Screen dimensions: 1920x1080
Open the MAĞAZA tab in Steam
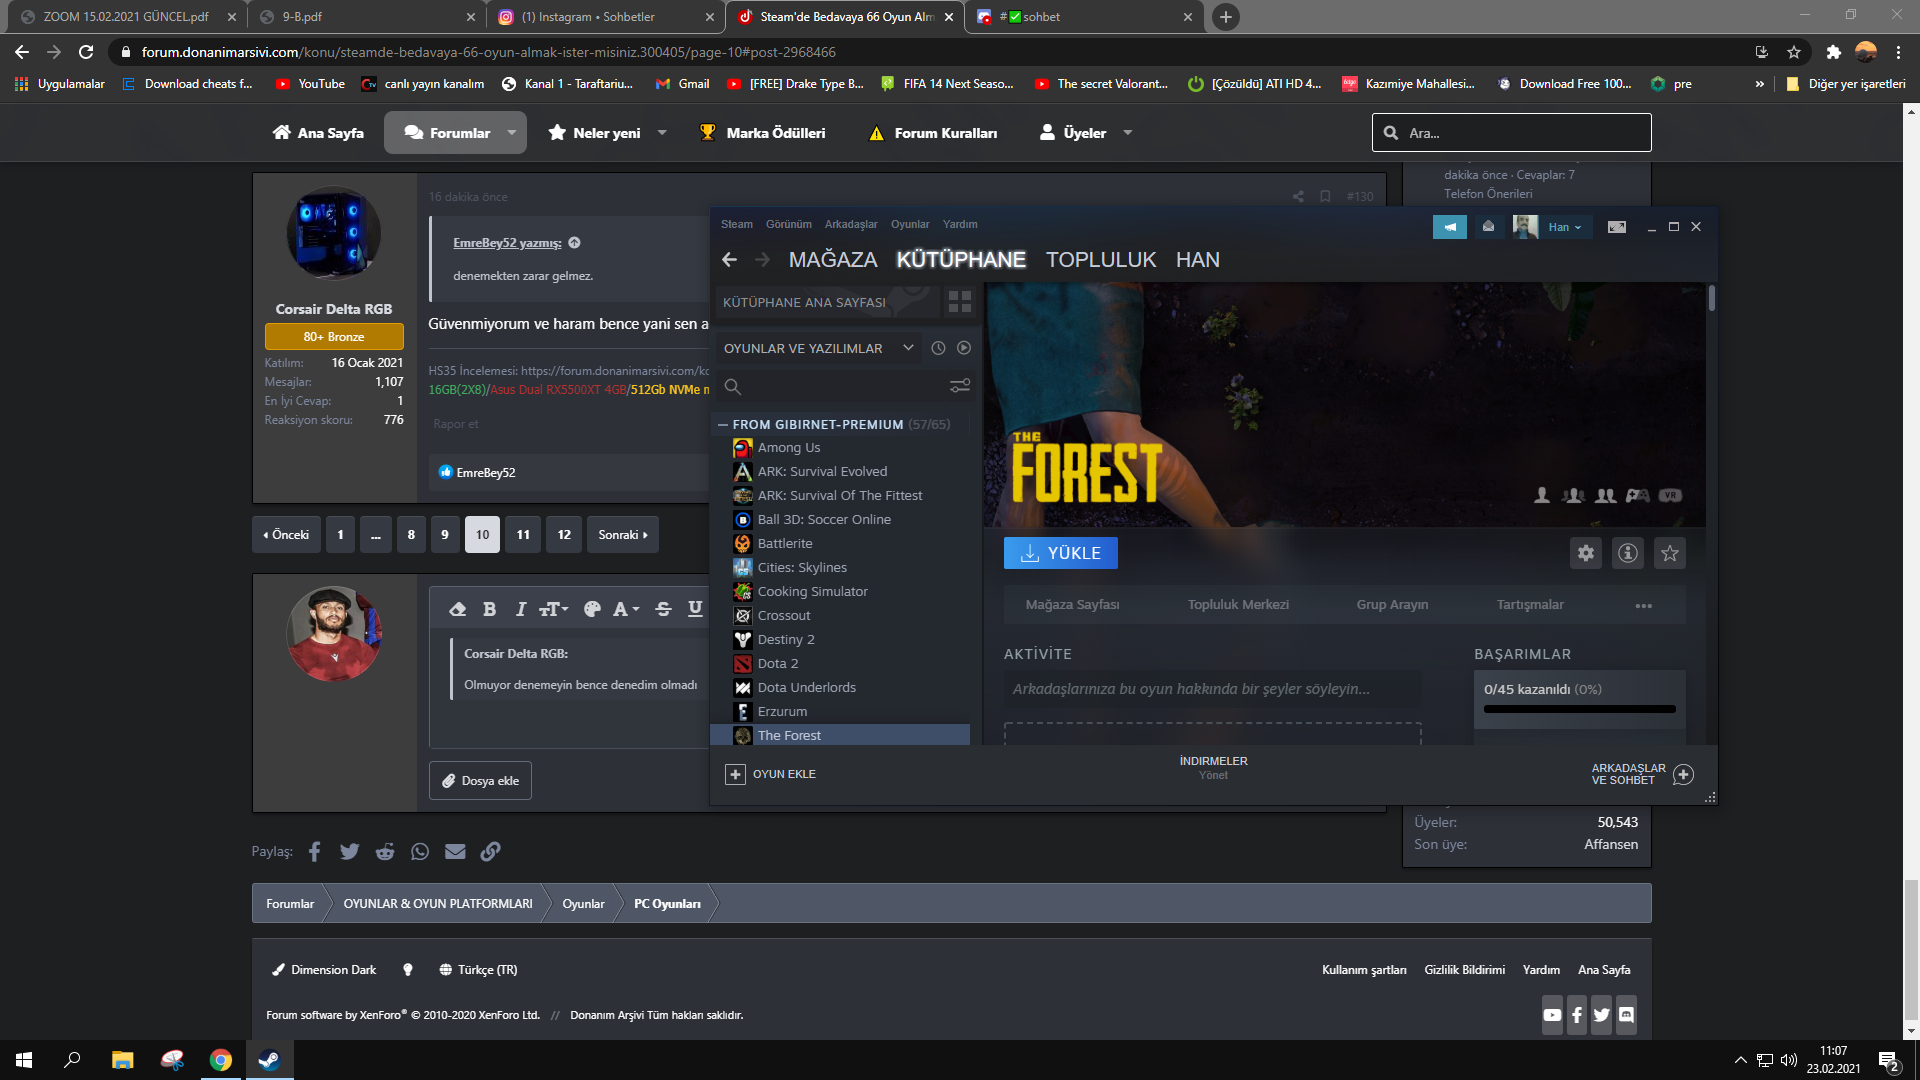coord(832,260)
